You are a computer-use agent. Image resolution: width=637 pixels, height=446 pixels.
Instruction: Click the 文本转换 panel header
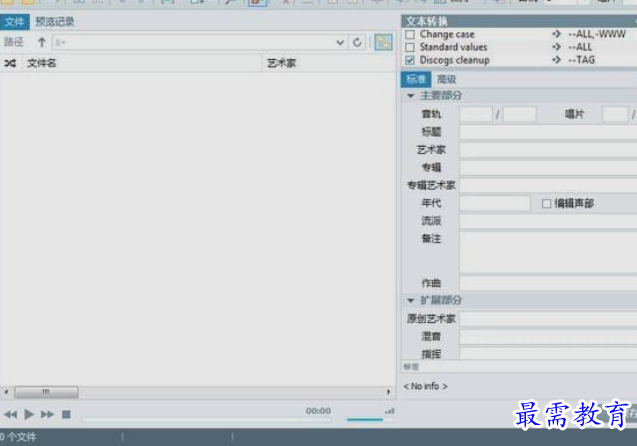pyautogui.click(x=519, y=21)
